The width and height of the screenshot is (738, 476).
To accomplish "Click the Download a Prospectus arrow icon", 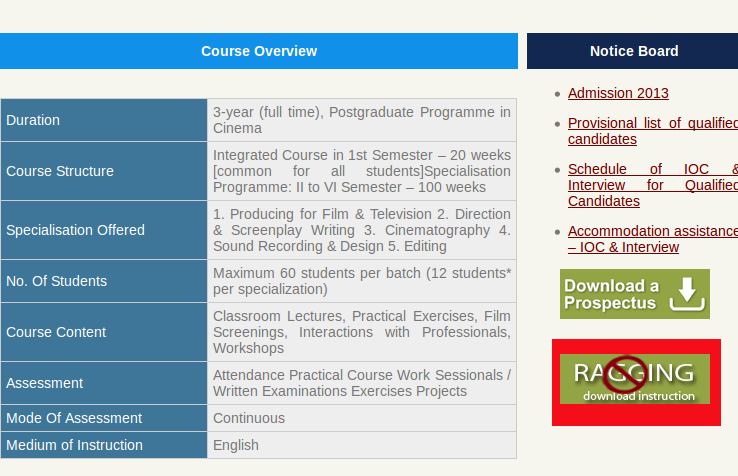I will (687, 294).
